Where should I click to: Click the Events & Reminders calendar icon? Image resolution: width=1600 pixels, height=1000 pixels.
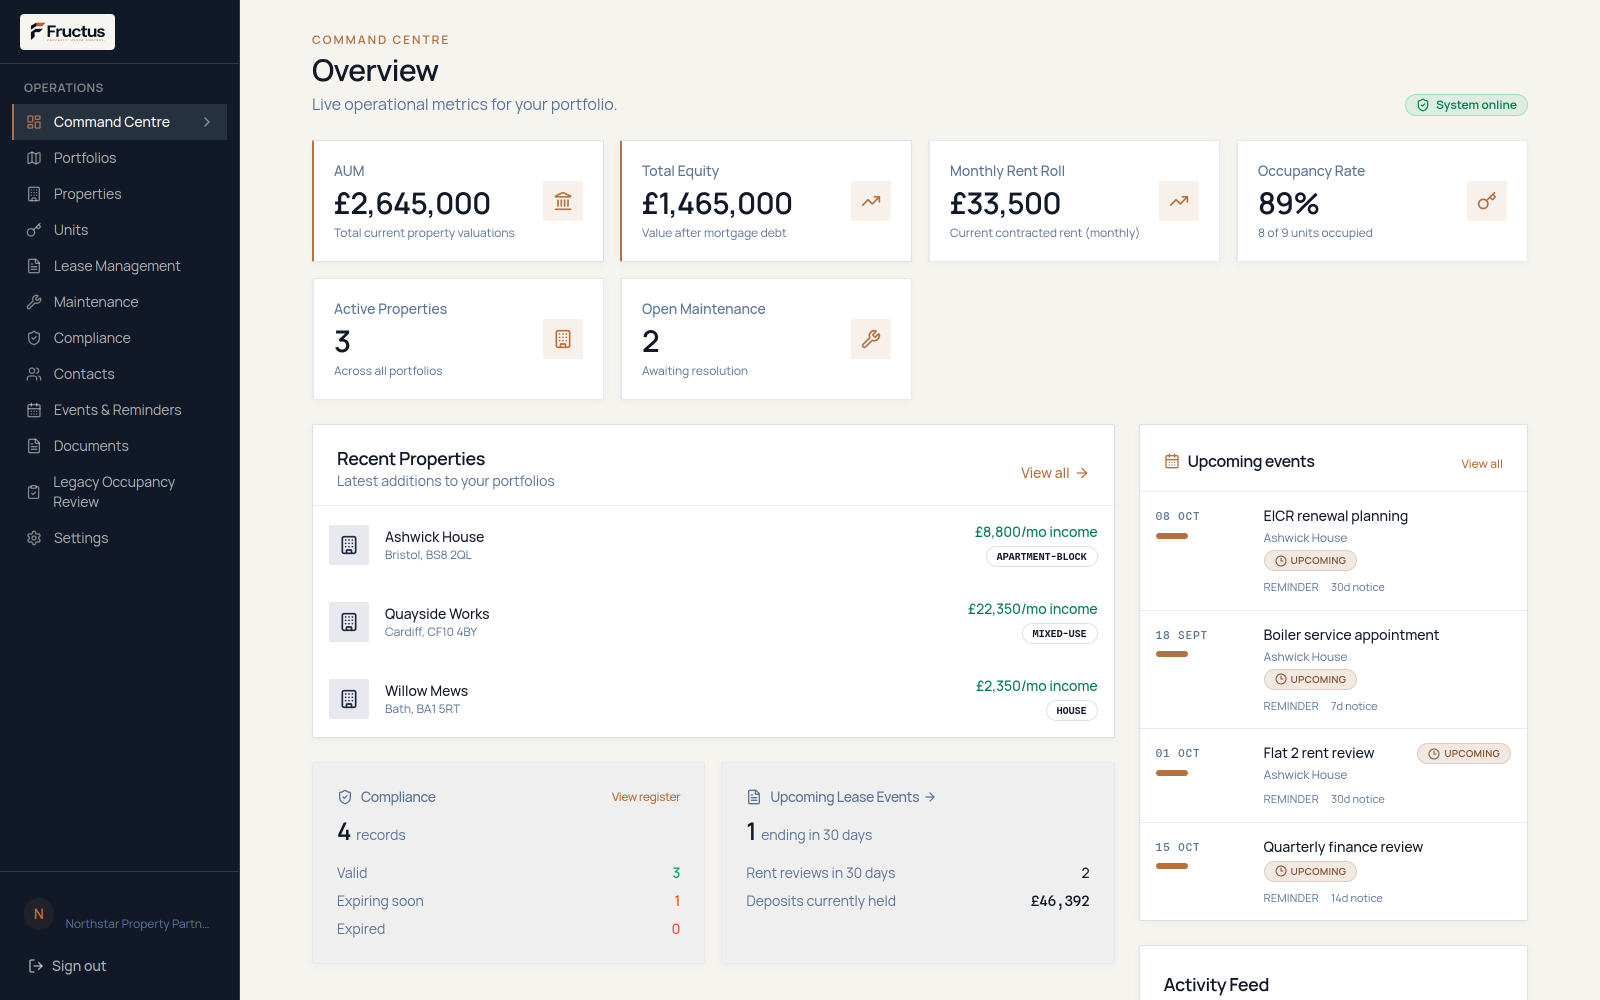[34, 410]
